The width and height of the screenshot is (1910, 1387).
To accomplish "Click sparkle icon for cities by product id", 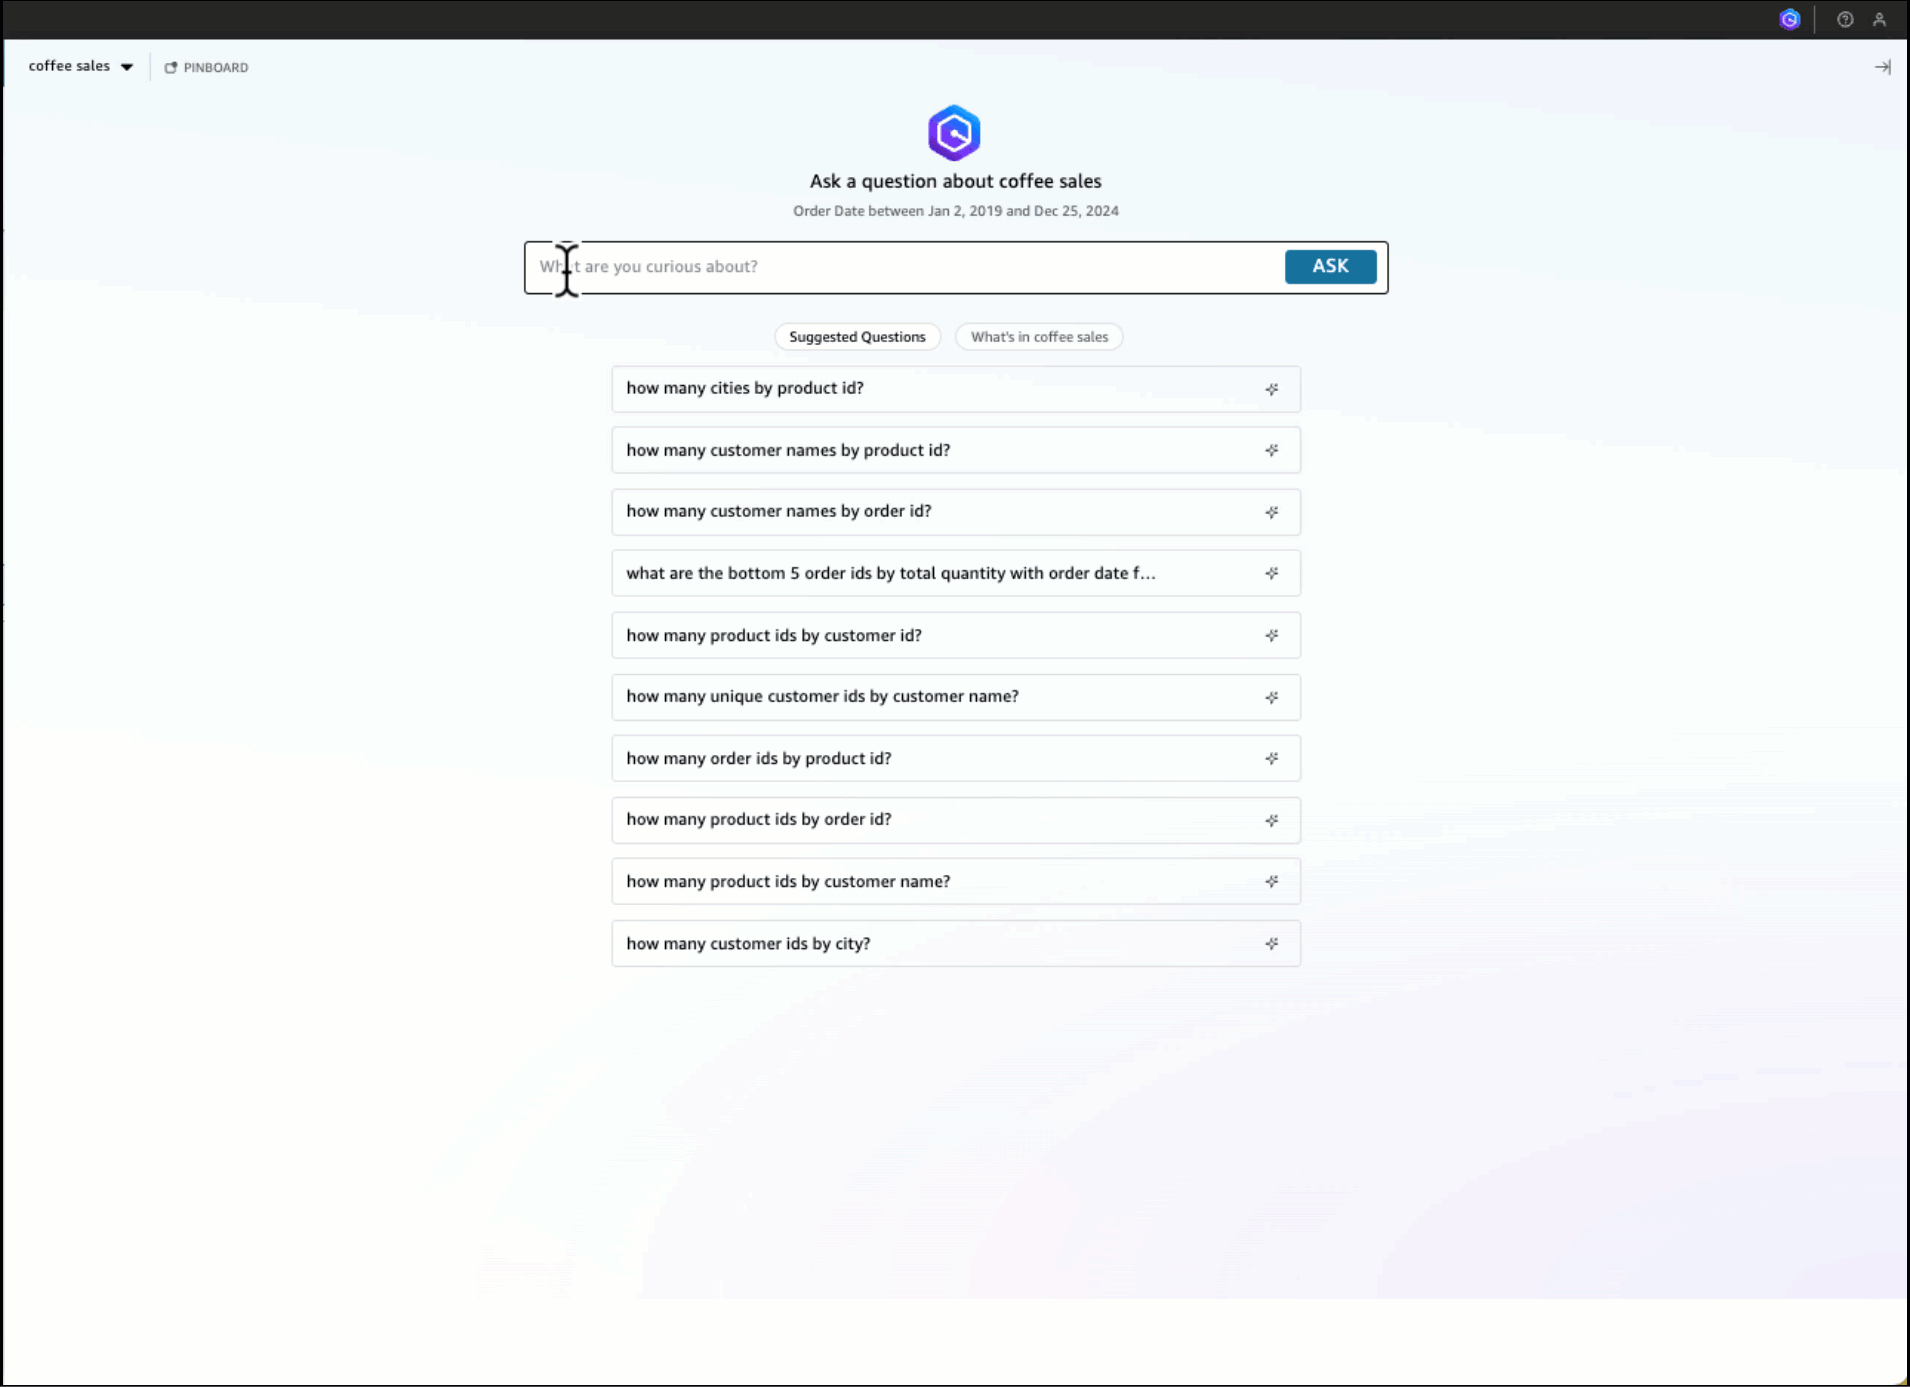I will [1271, 389].
